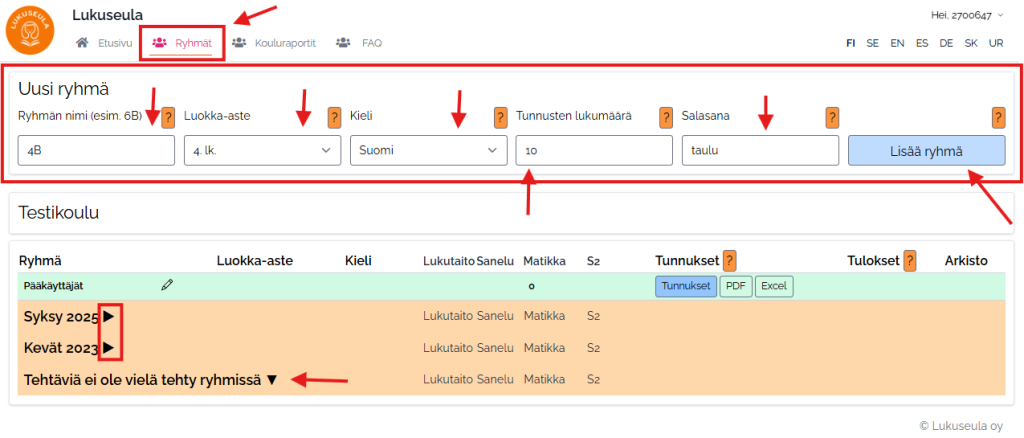Click the help icon next to Tulokset header
Screen dimensions: 1024x438
tap(908, 261)
